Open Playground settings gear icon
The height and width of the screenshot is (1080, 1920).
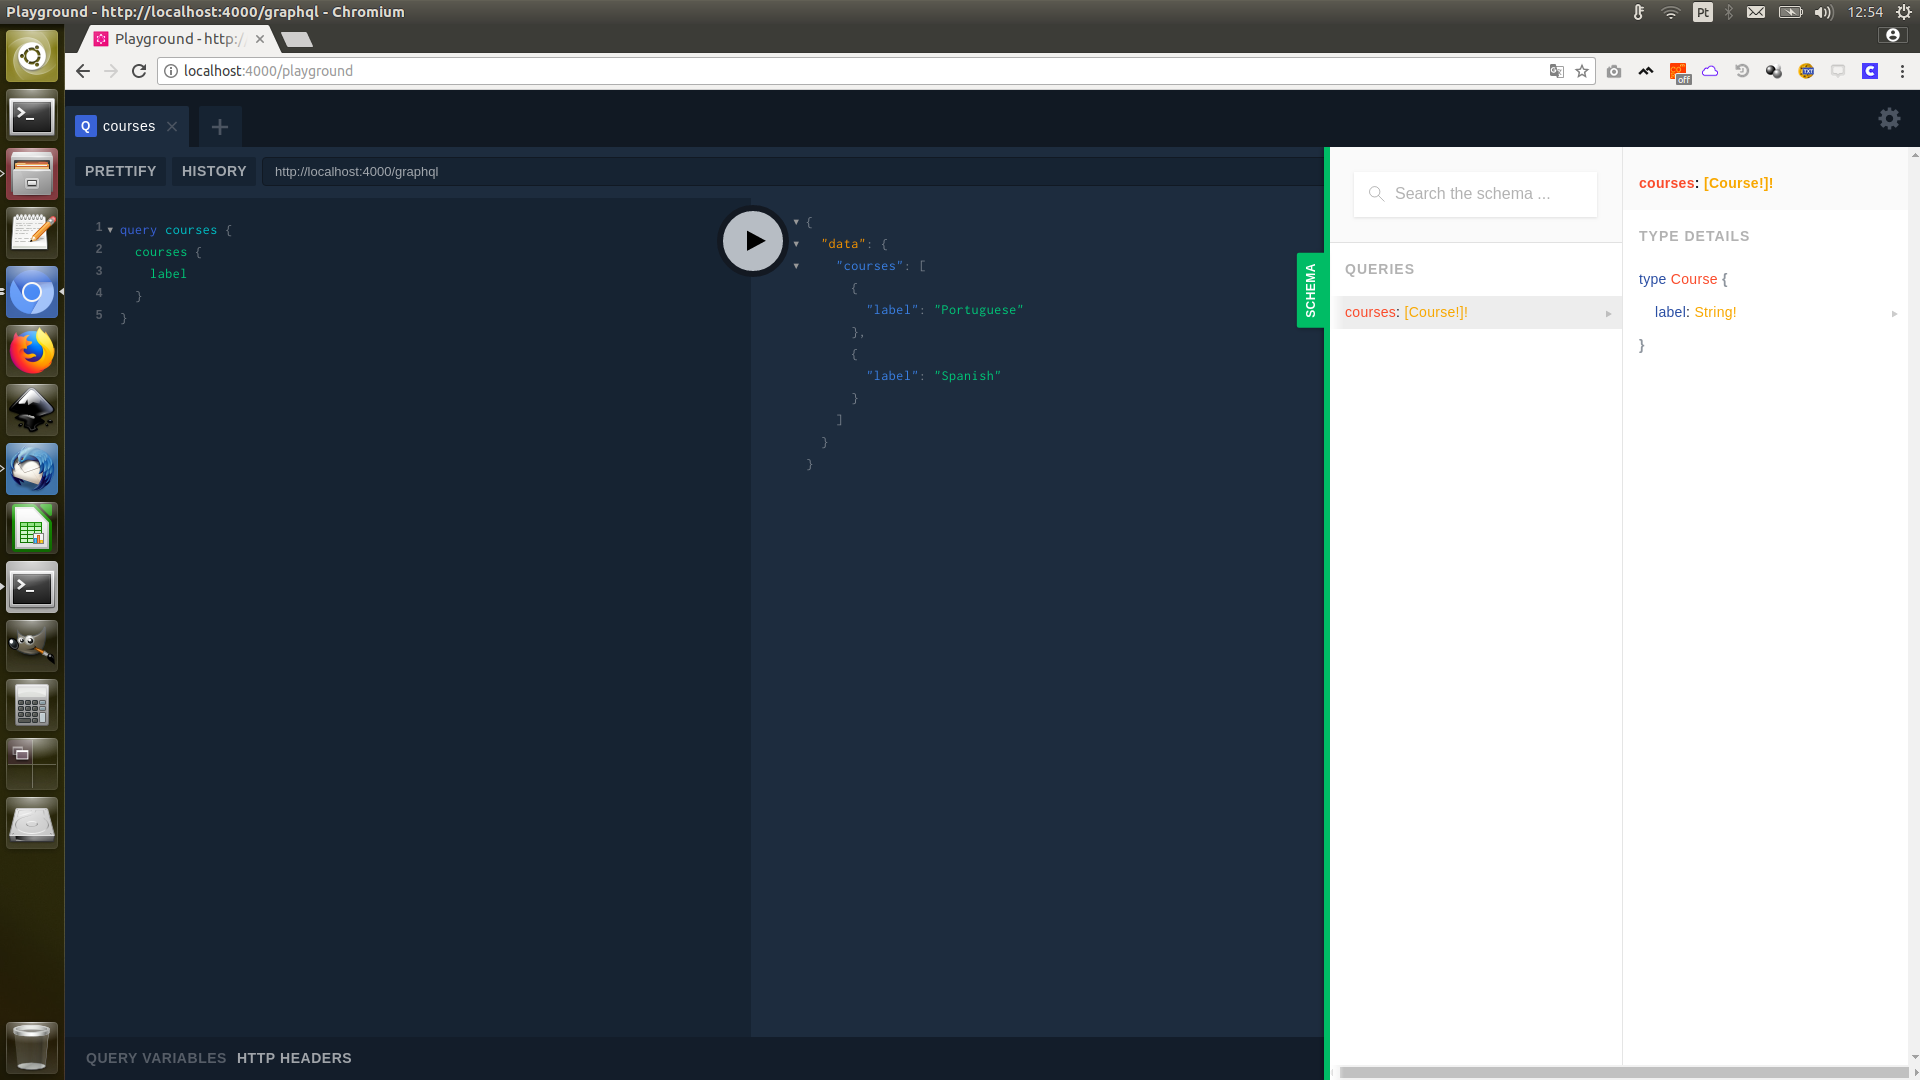tap(1889, 118)
